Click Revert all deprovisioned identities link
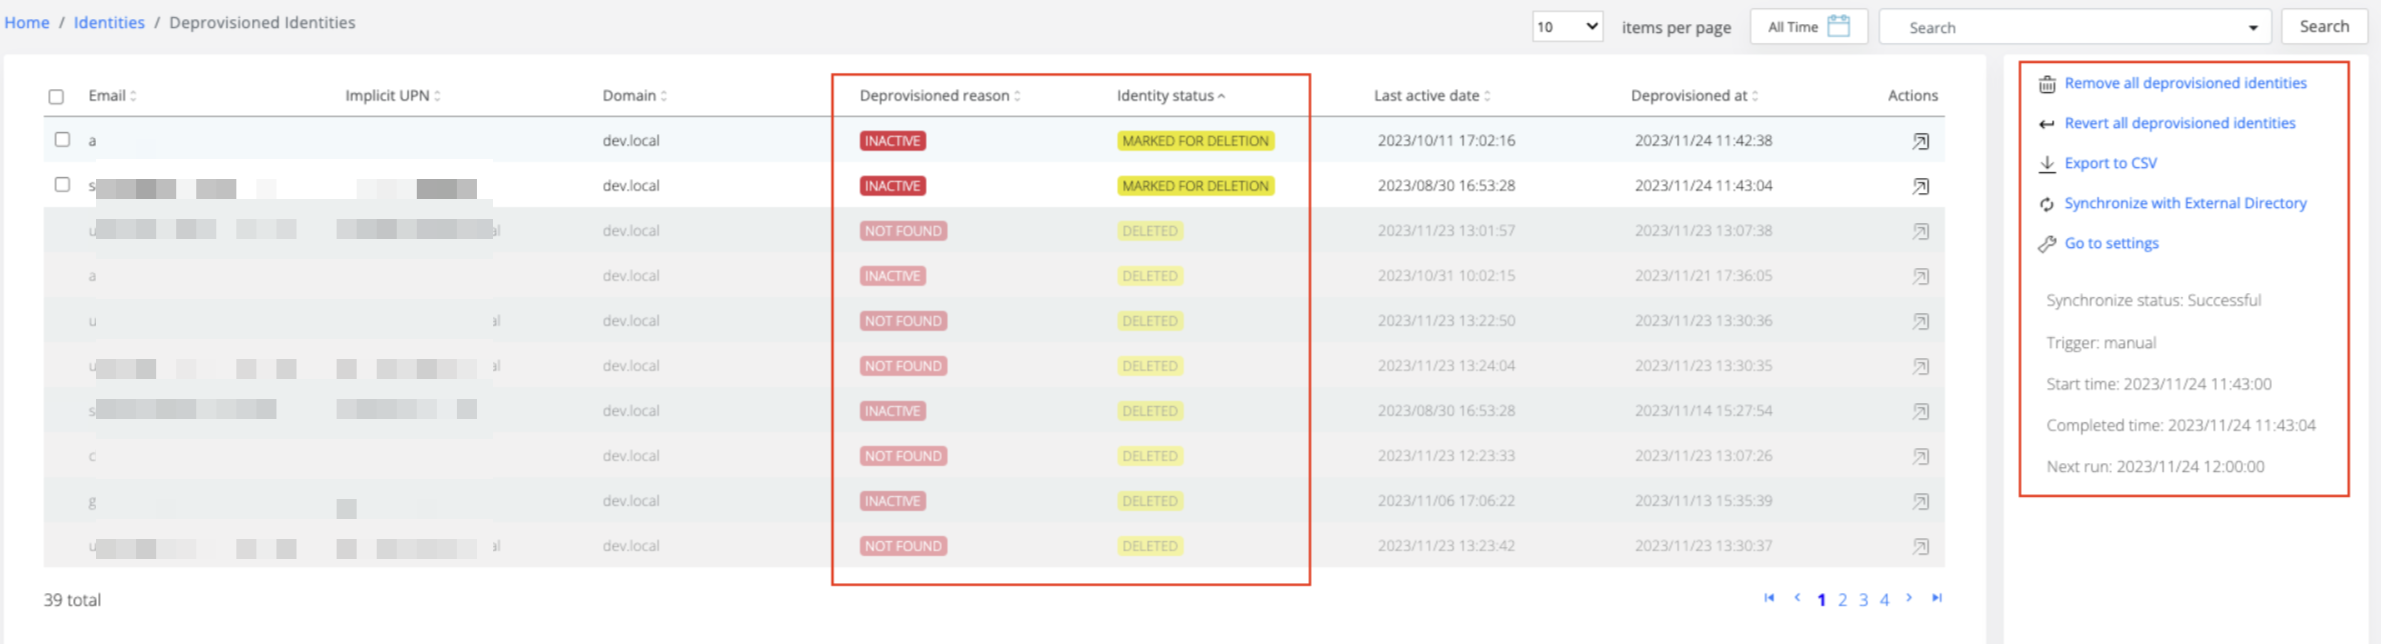 coord(2179,123)
